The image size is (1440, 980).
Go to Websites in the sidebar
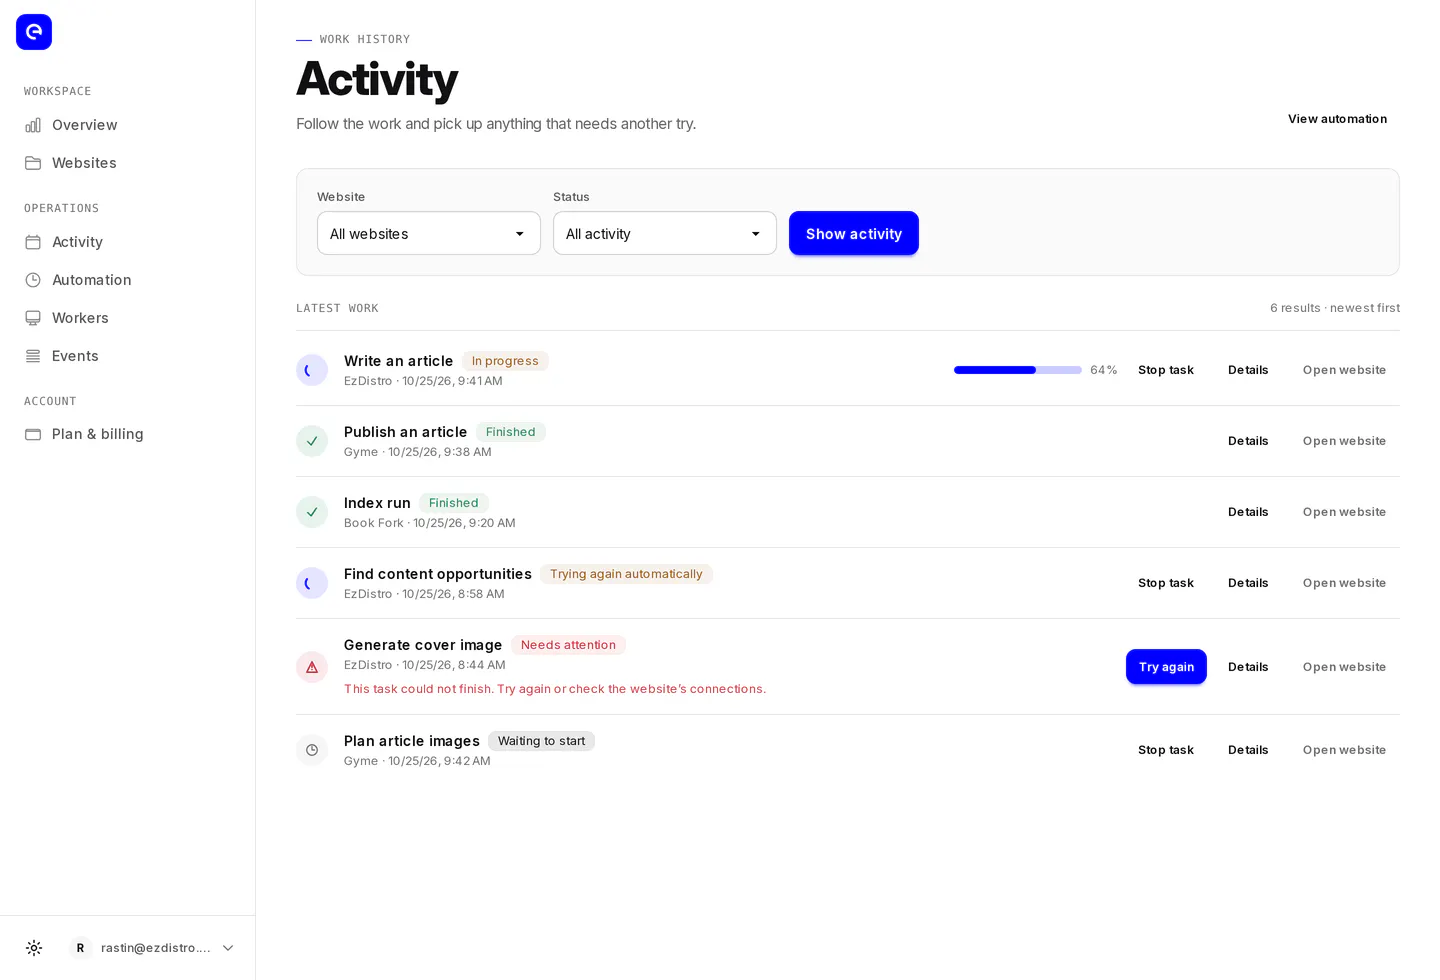127,163
